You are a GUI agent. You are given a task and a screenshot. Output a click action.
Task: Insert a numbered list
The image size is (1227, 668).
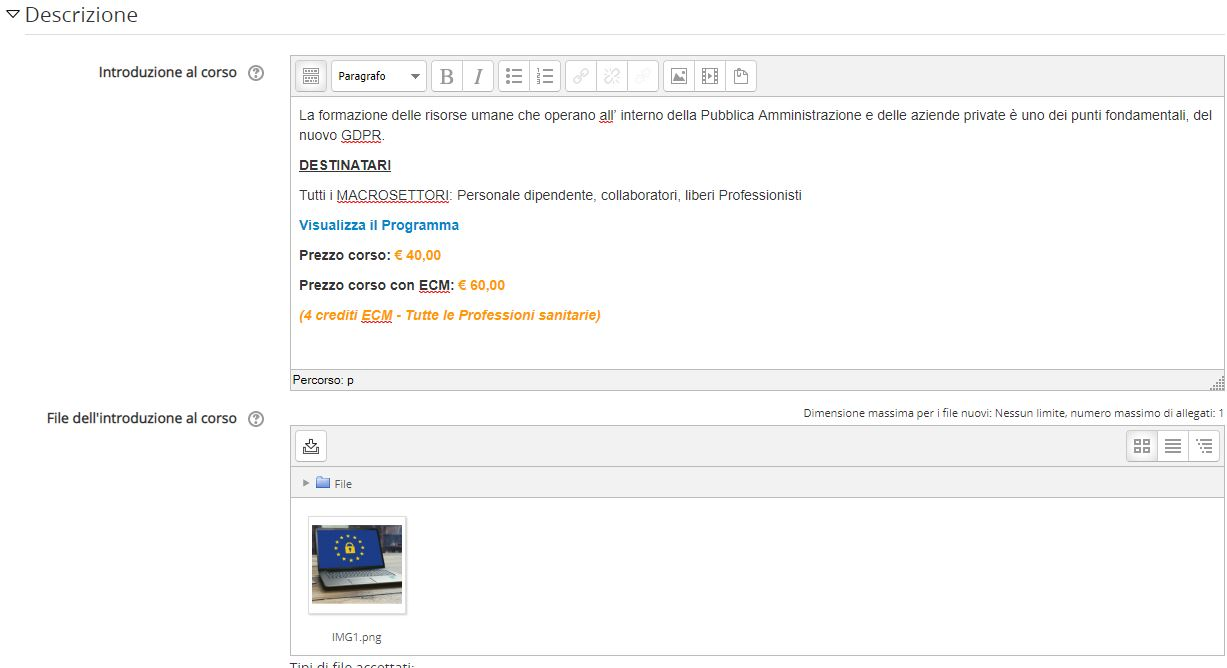coord(545,76)
